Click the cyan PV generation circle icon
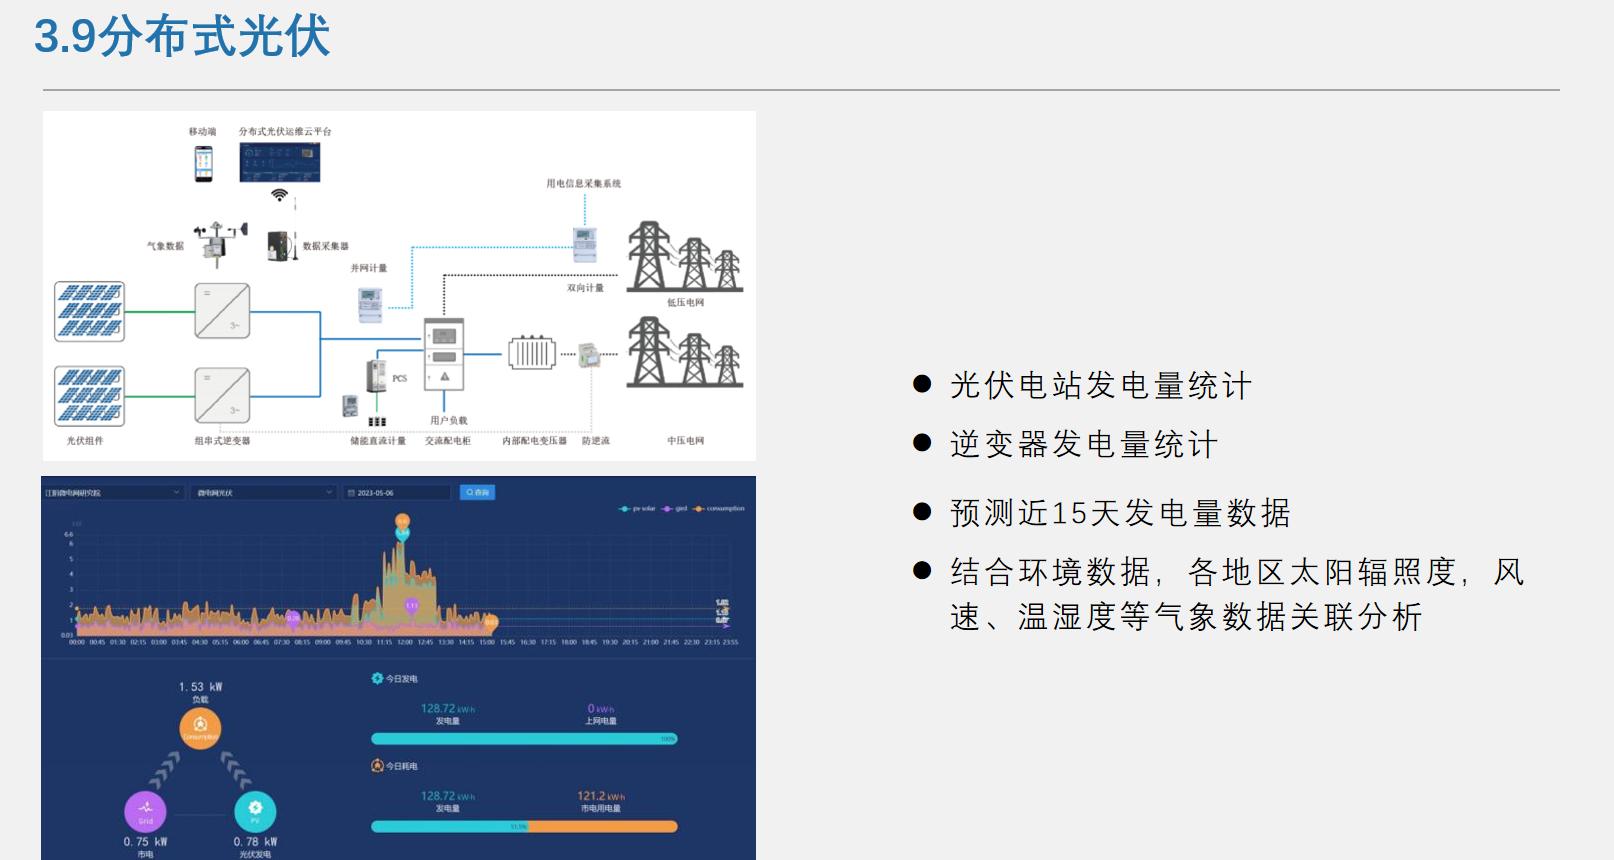Screen dimensions: 1614x860 click(x=255, y=811)
